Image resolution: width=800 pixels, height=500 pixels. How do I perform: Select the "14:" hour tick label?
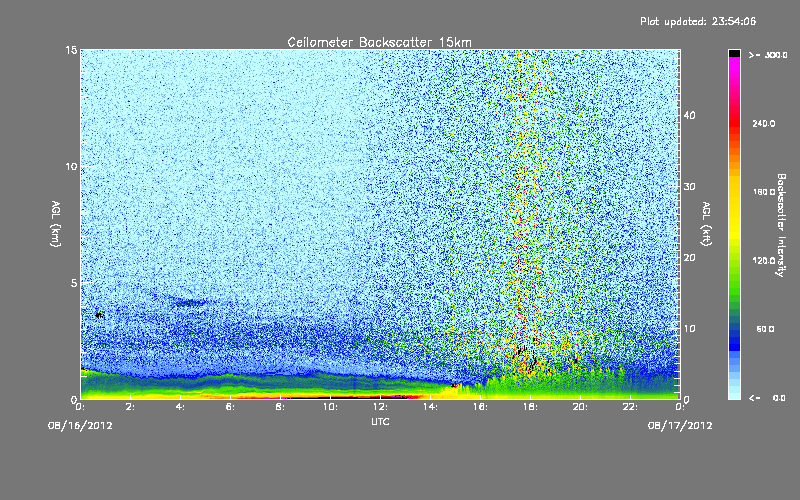coord(430,407)
